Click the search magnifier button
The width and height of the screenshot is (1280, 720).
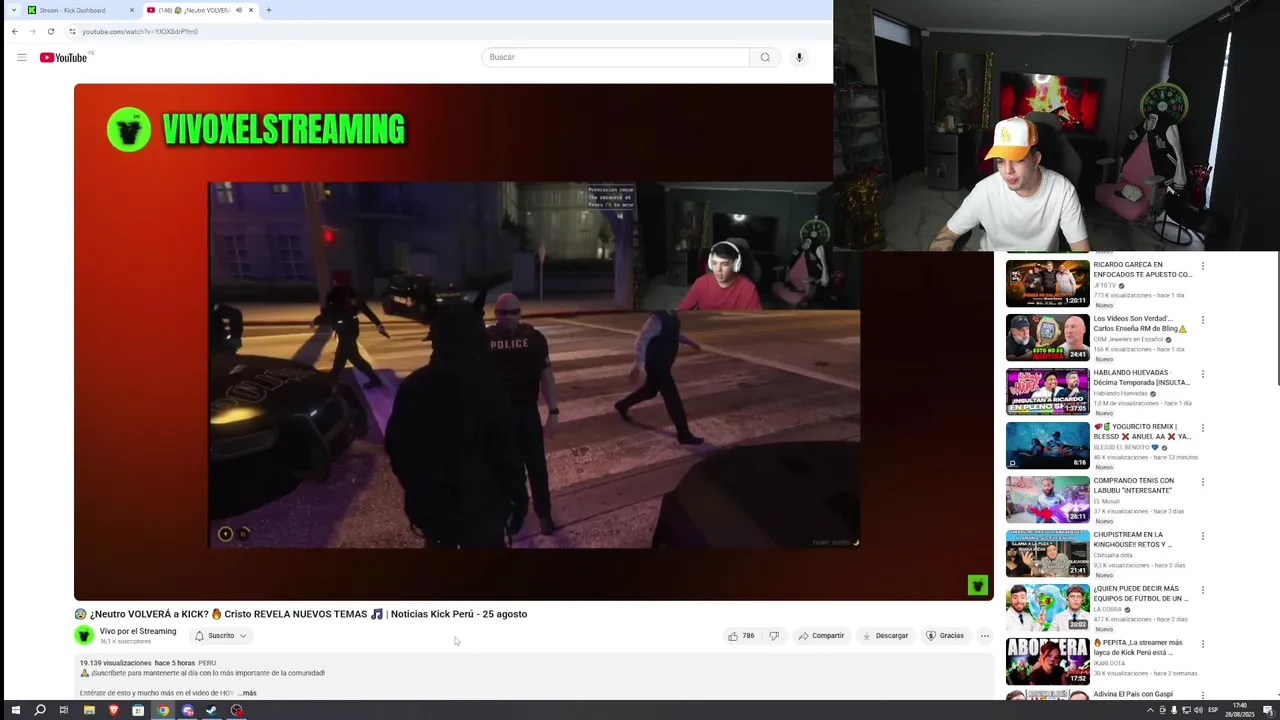click(765, 57)
